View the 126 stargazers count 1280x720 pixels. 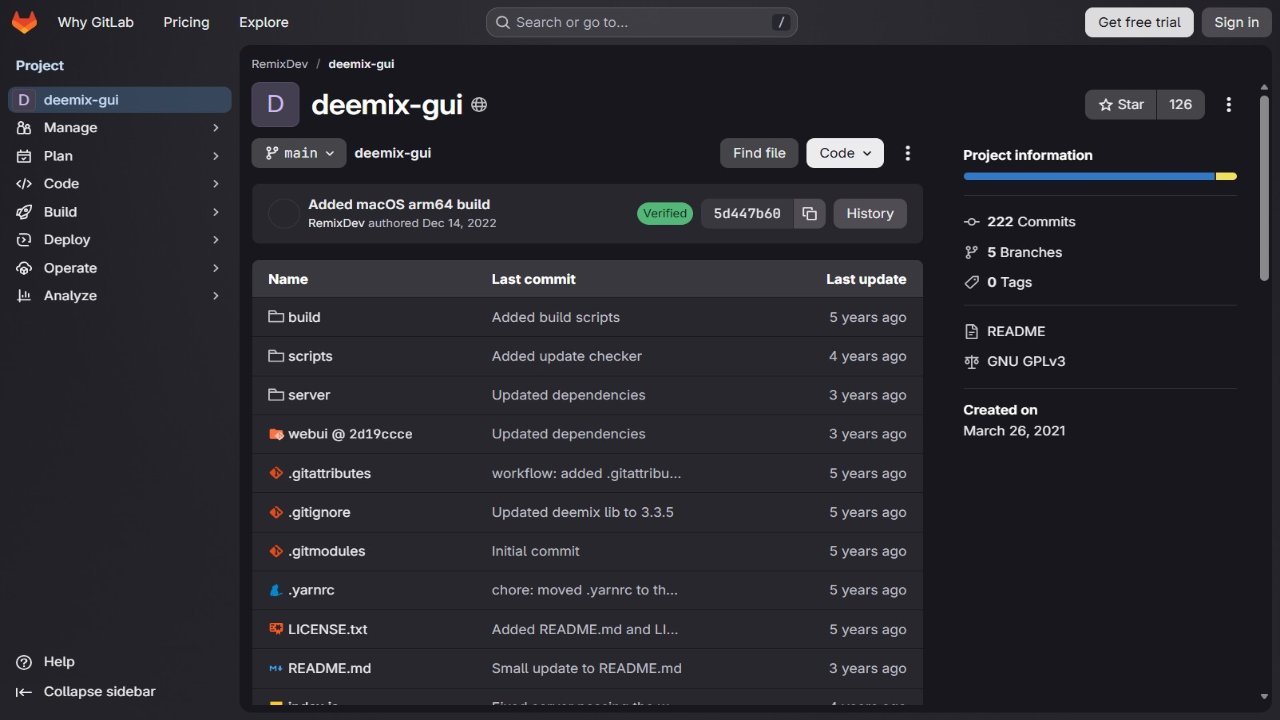click(1181, 104)
